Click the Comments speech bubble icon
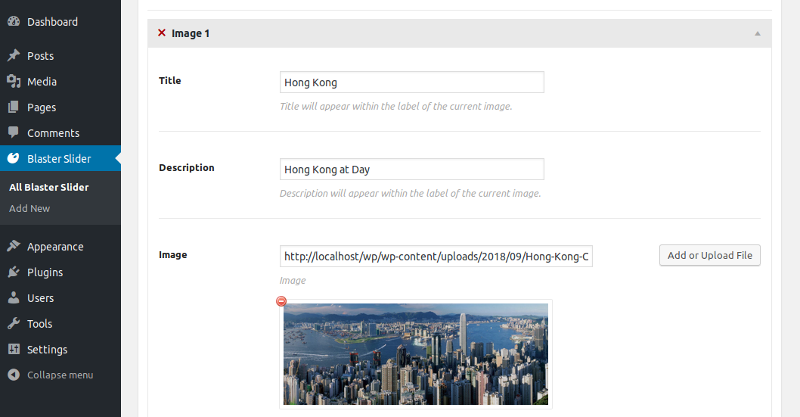Image resolution: width=800 pixels, height=417 pixels. (14, 133)
